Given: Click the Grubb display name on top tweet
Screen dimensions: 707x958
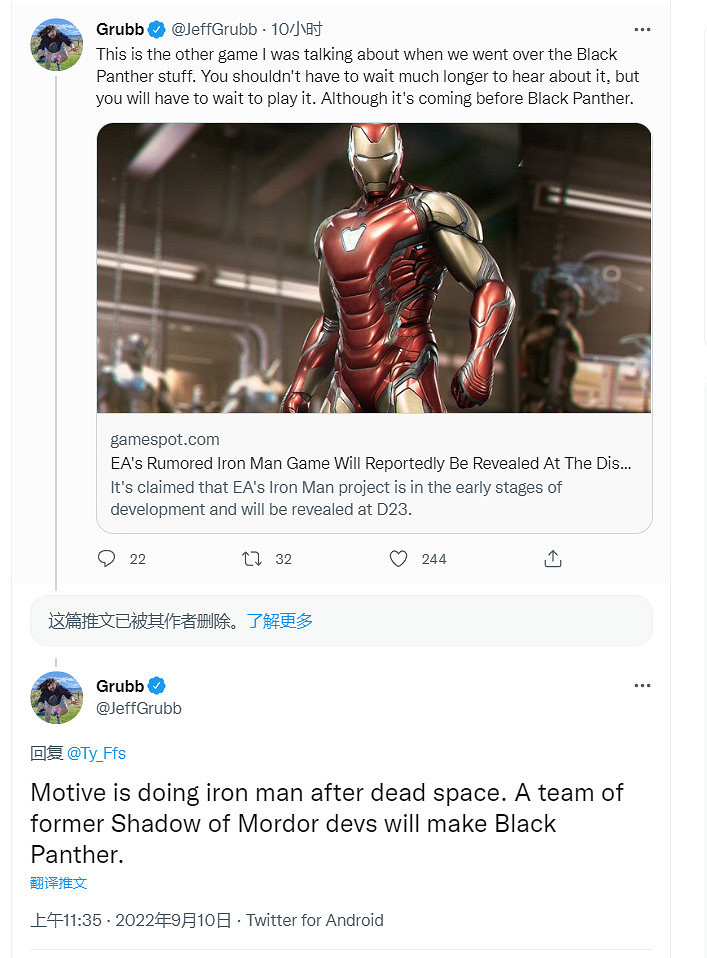Looking at the screenshot, I should [120, 29].
